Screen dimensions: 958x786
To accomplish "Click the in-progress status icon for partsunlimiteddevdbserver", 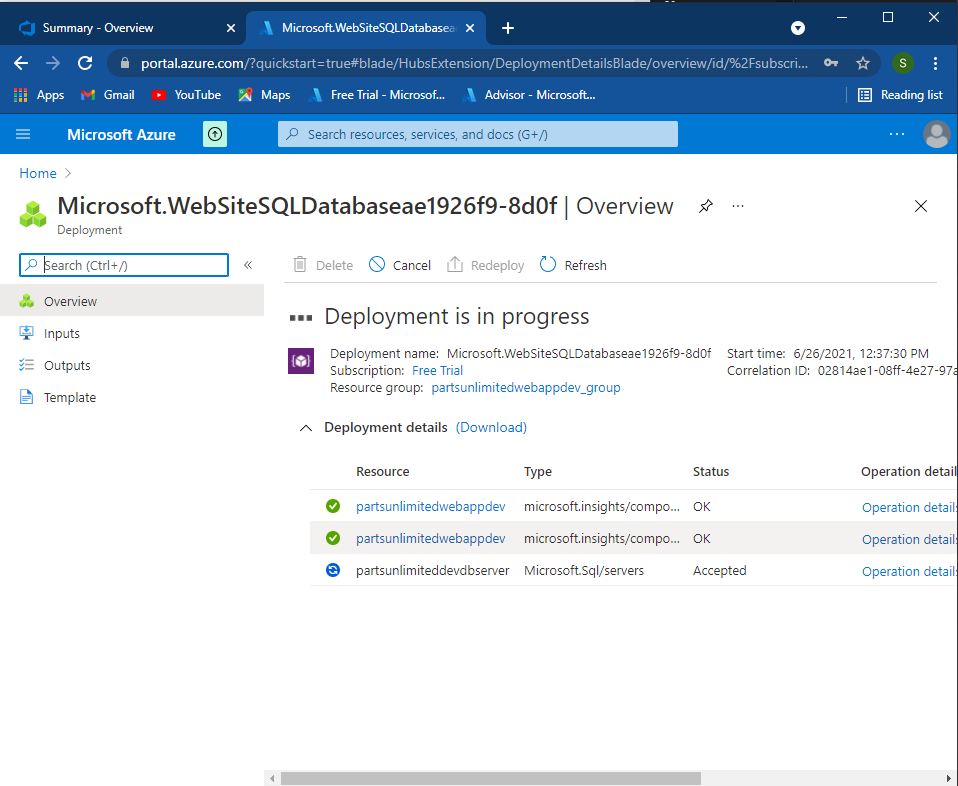I will point(333,570).
